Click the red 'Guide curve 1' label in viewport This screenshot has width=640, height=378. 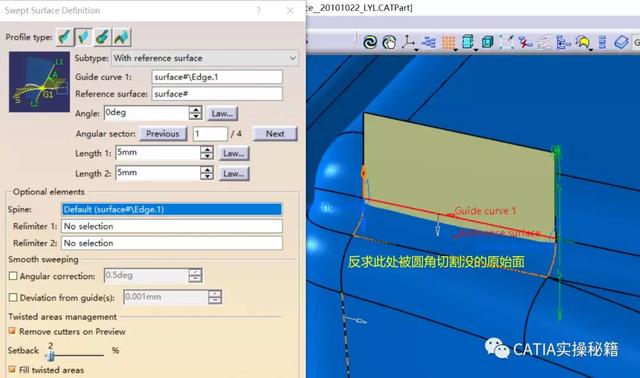click(485, 211)
